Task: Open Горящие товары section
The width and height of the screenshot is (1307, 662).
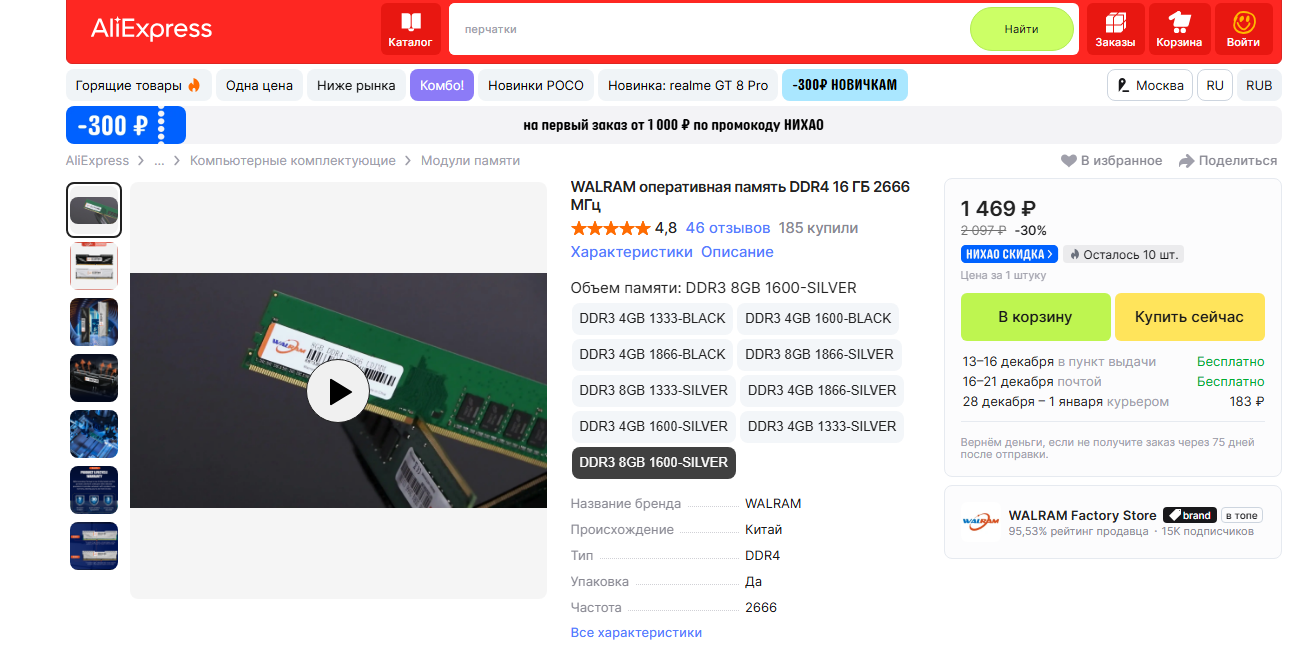Action: pos(138,86)
